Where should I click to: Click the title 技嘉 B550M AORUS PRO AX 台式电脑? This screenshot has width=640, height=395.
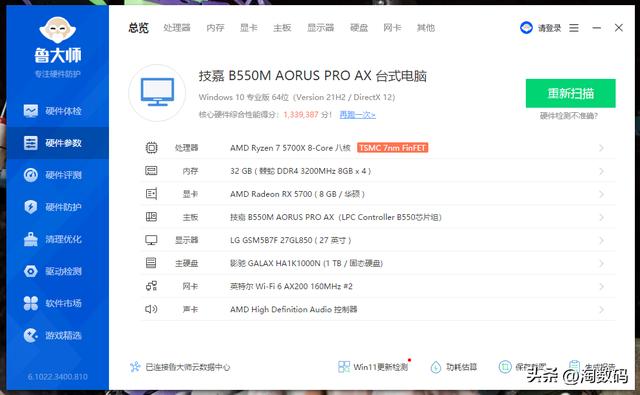pos(313,76)
